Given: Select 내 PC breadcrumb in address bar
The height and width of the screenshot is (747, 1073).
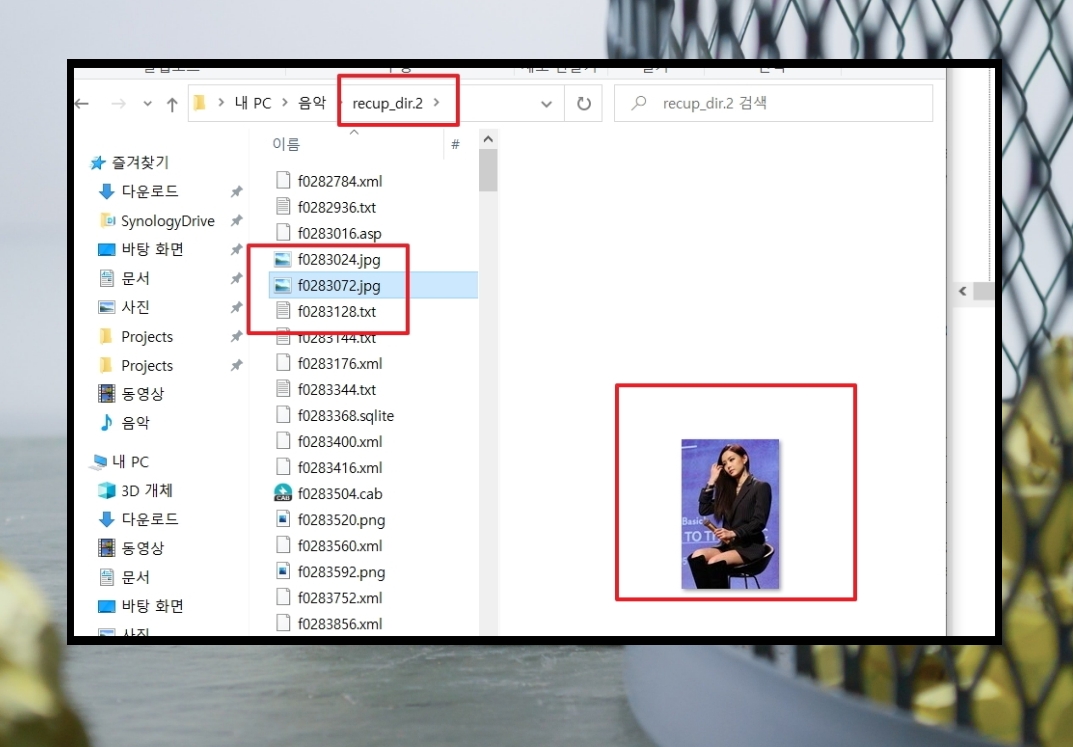Looking at the screenshot, I should [x=253, y=103].
